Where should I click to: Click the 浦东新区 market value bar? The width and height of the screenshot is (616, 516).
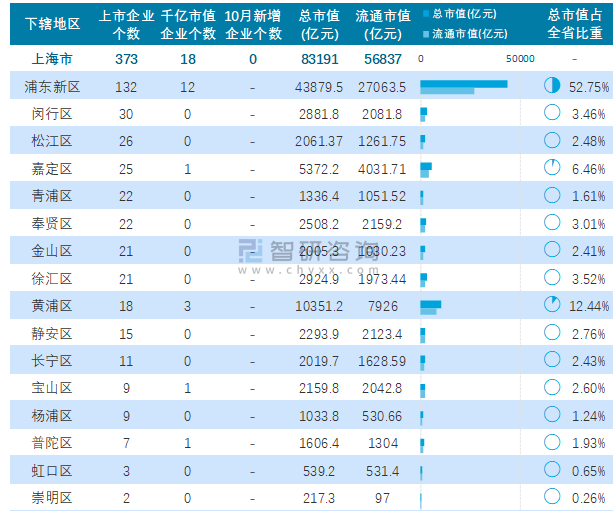[463, 86]
